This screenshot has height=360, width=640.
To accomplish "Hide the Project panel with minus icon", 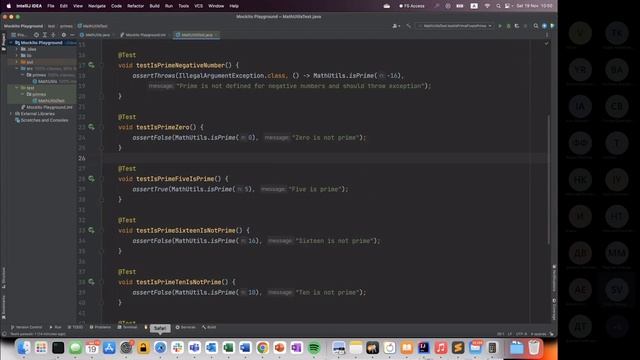I will point(72,35).
